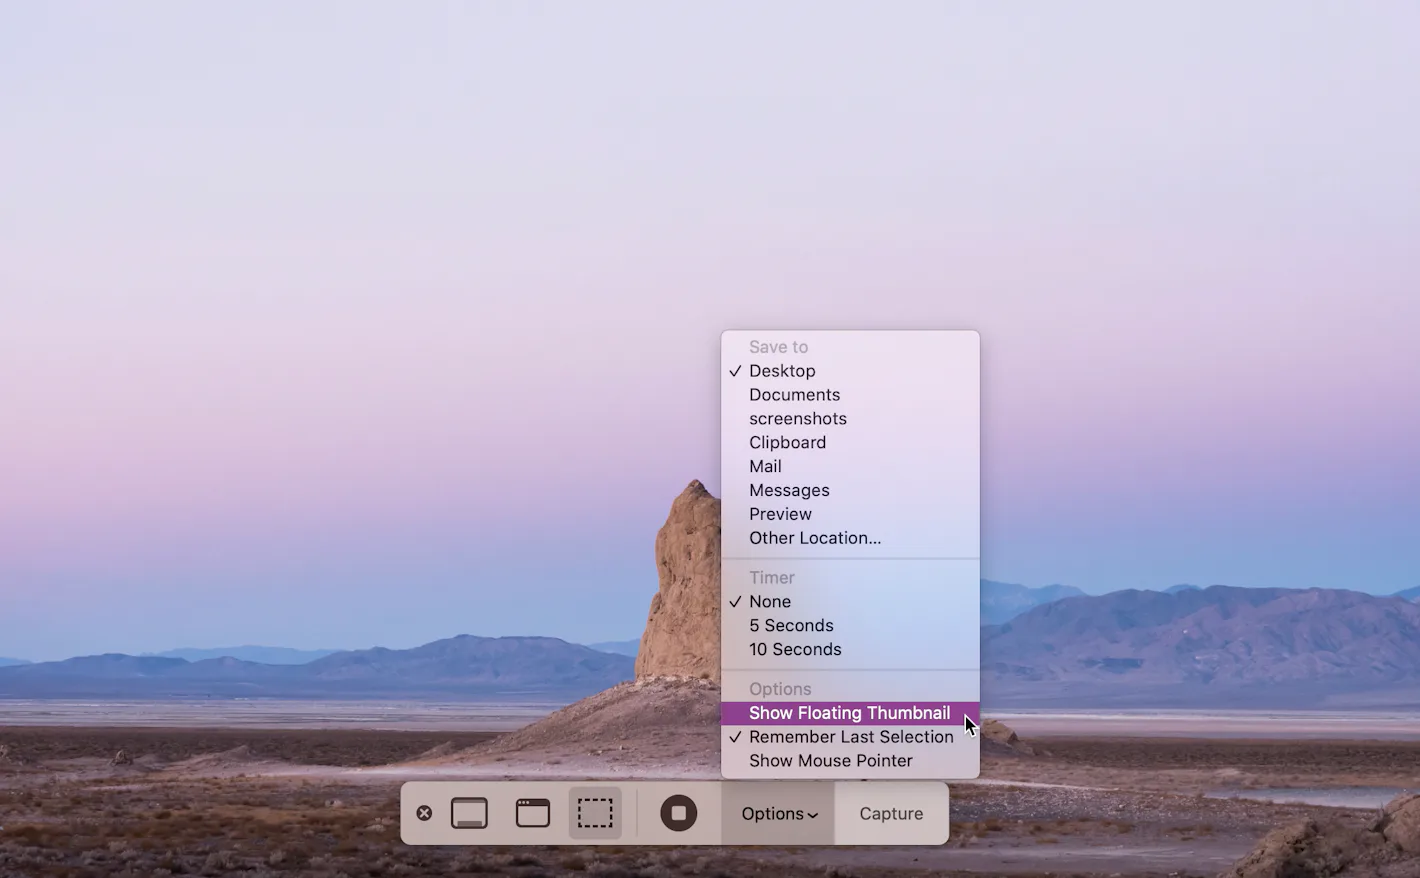
Task: Set save location to Desktop
Action: coord(850,371)
